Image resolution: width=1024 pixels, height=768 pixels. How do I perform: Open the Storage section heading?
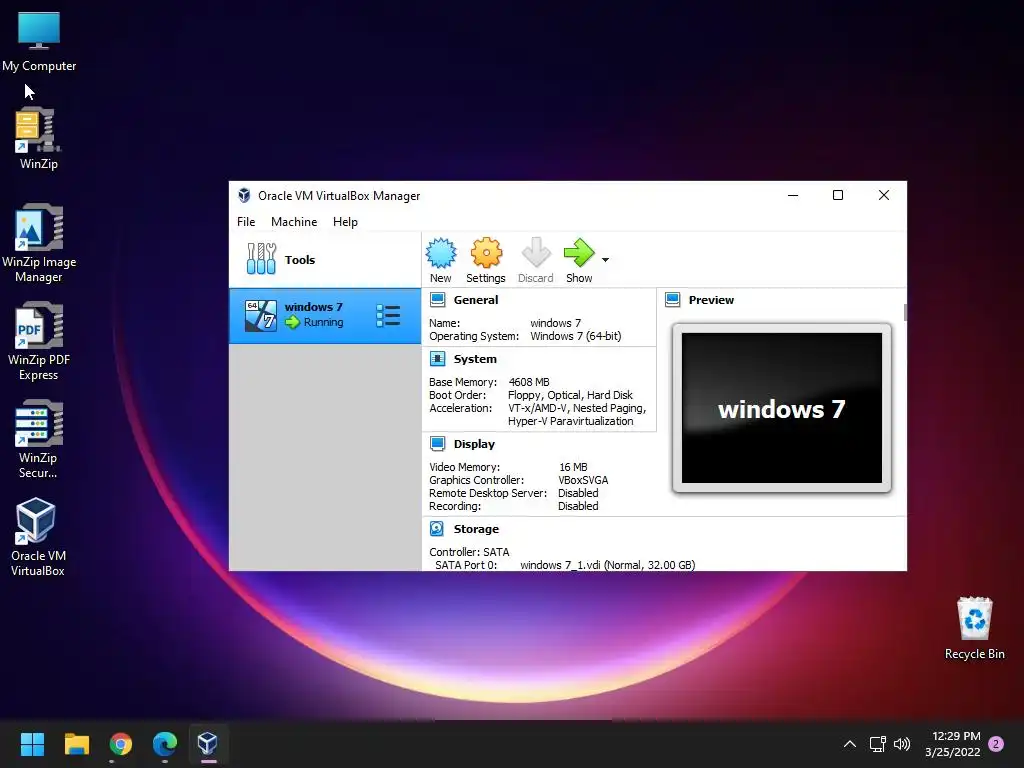point(476,528)
